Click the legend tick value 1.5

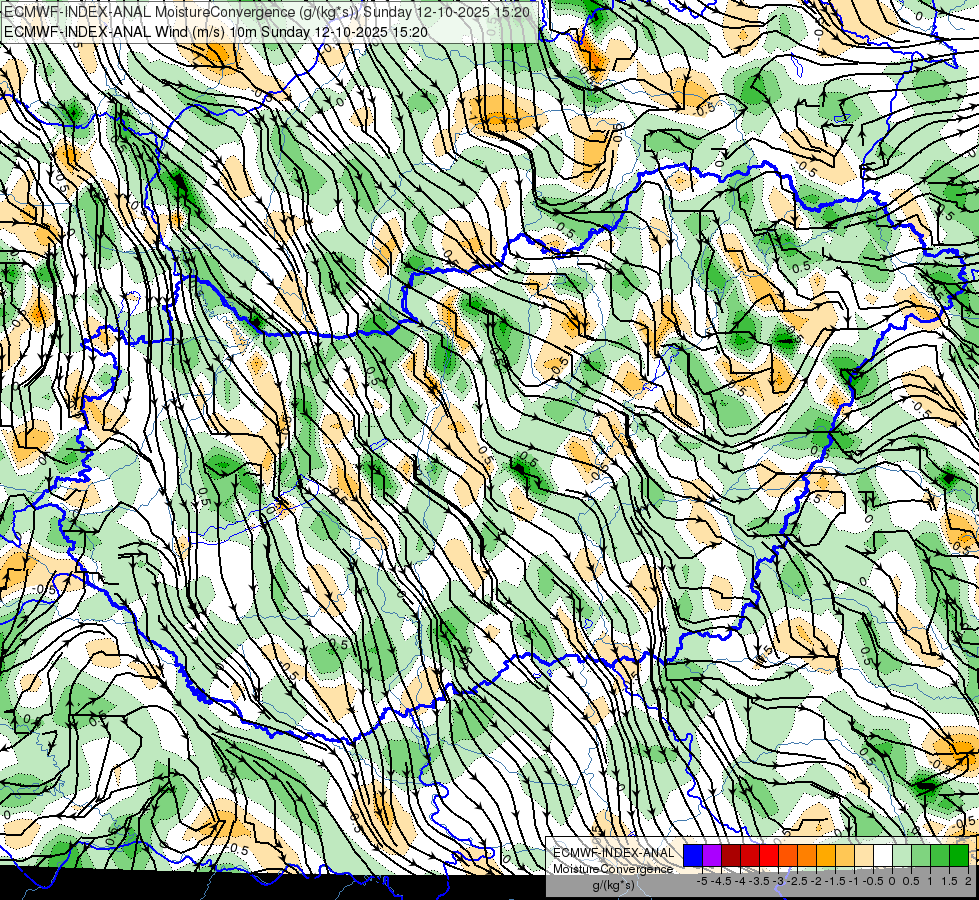[x=950, y=881]
